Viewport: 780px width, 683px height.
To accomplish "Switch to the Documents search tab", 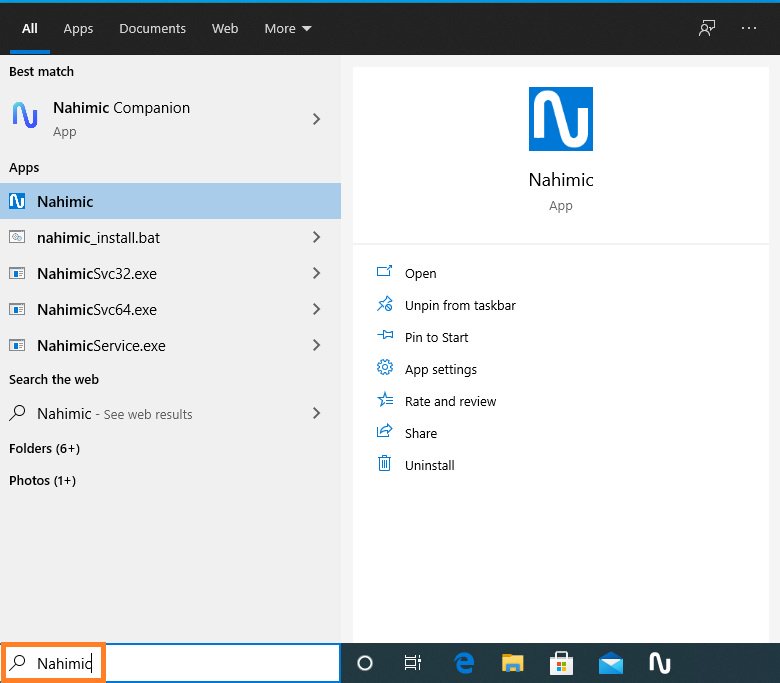I will coord(152,29).
